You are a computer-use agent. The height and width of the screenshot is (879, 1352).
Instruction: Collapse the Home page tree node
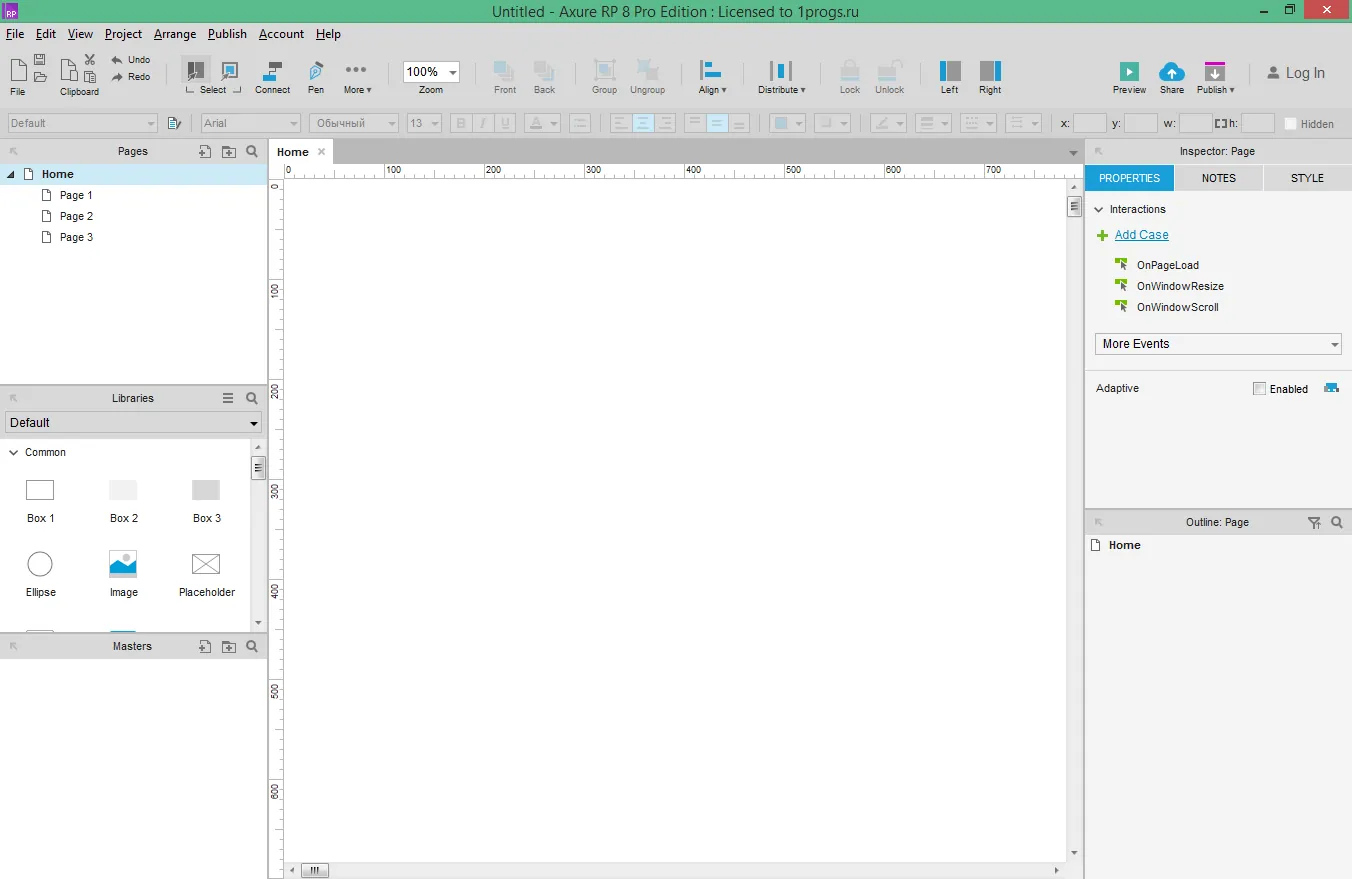pyautogui.click(x=11, y=174)
